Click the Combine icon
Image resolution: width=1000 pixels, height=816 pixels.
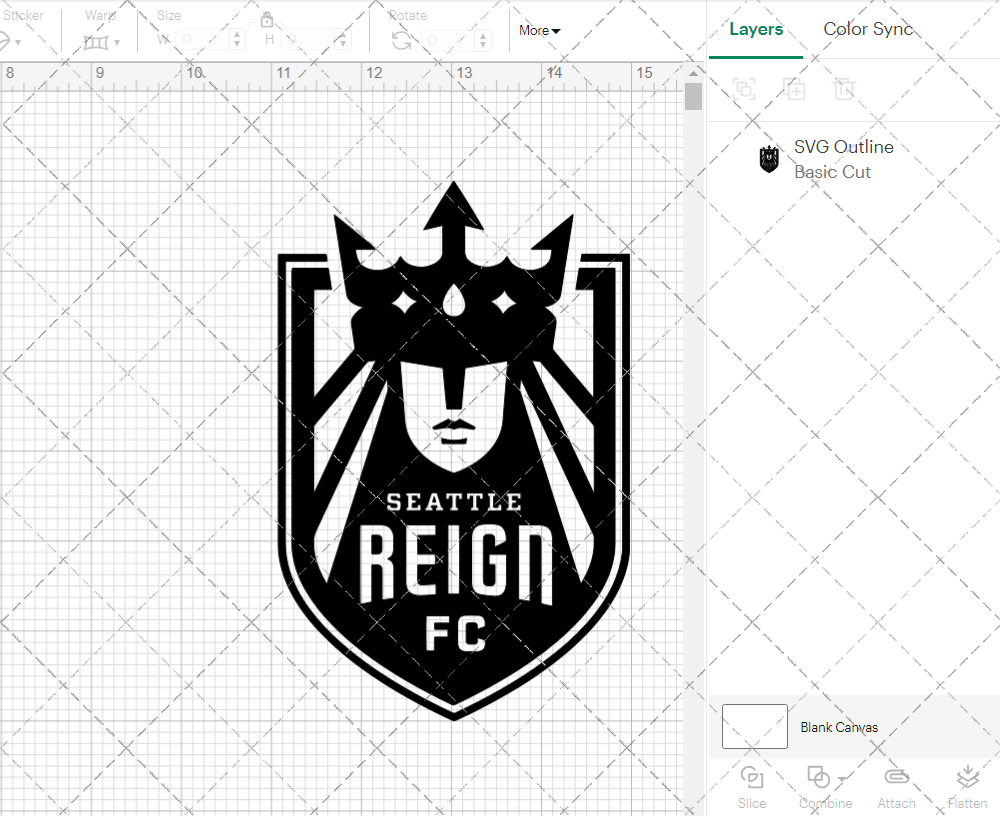(820, 776)
